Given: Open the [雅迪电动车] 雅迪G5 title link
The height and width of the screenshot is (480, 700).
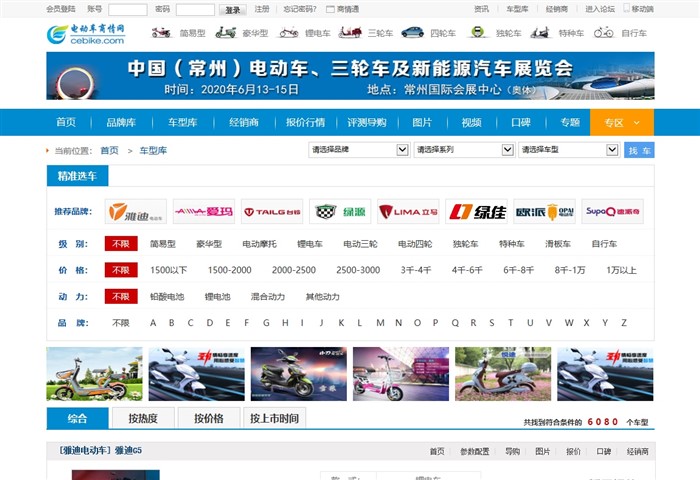Looking at the screenshot, I should click(100, 451).
